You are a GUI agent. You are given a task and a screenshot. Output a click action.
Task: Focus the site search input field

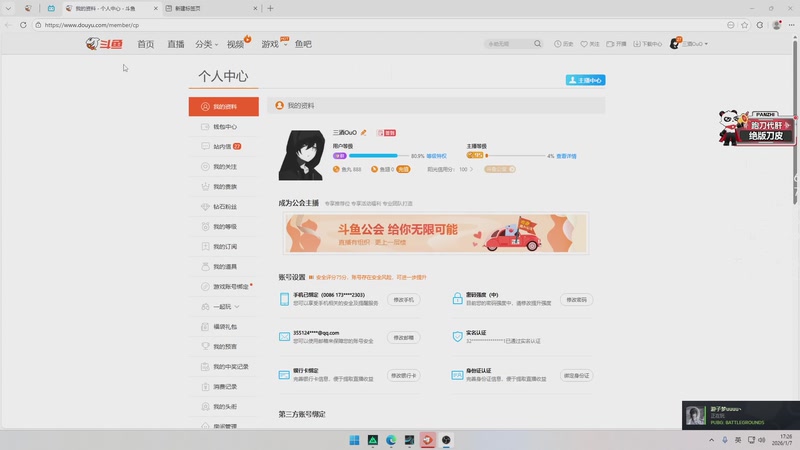coord(509,44)
